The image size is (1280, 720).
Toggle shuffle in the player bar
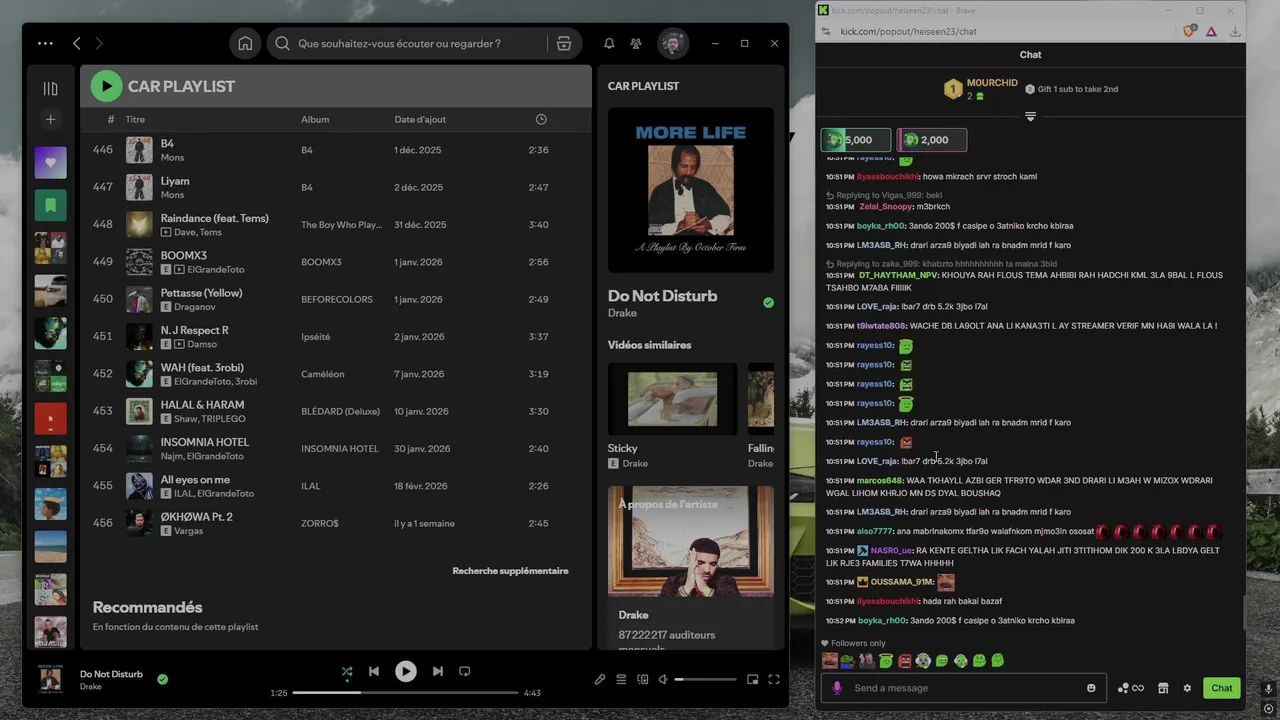click(x=347, y=672)
